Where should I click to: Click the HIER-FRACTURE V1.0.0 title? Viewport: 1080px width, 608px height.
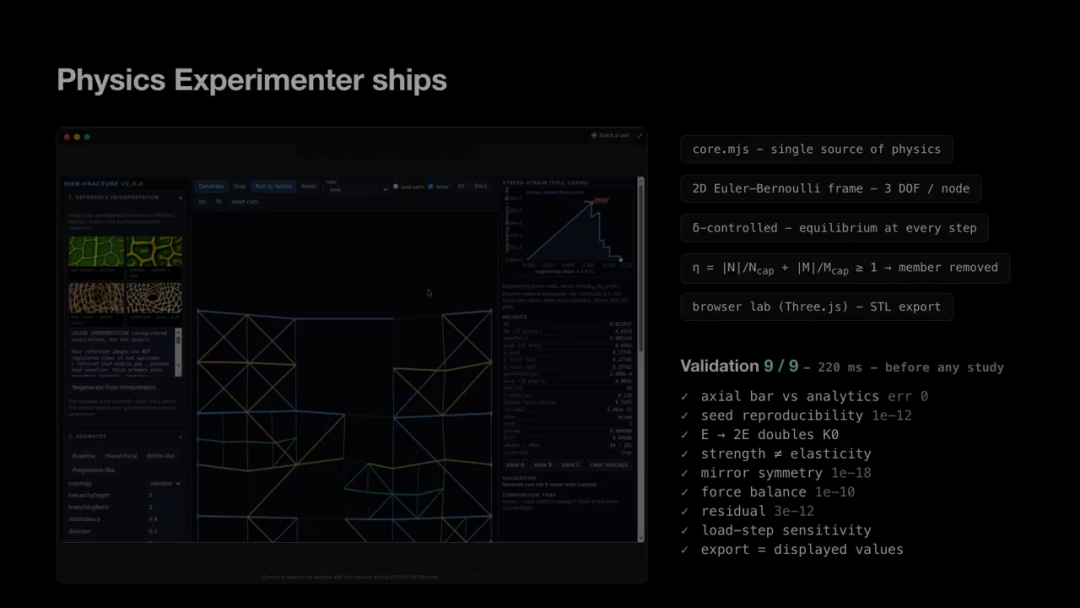[103, 184]
